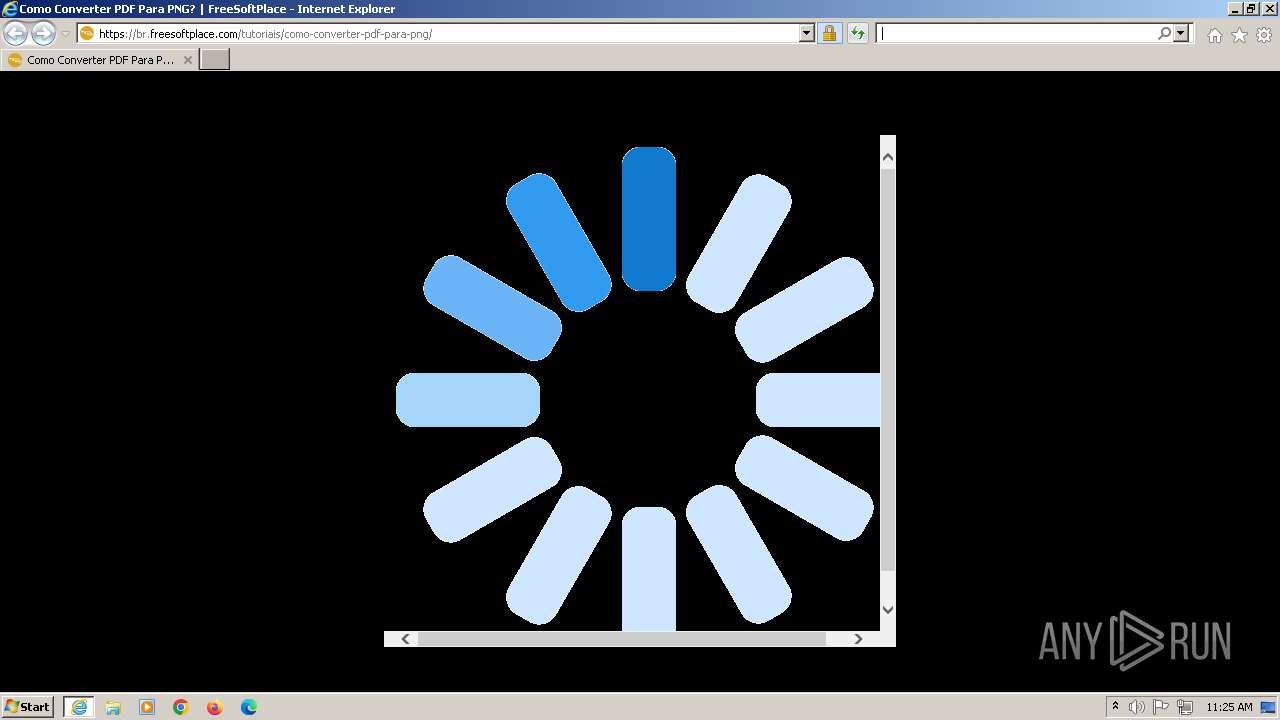Click the horizontal scrollbar thumb

pyautogui.click(x=622, y=639)
